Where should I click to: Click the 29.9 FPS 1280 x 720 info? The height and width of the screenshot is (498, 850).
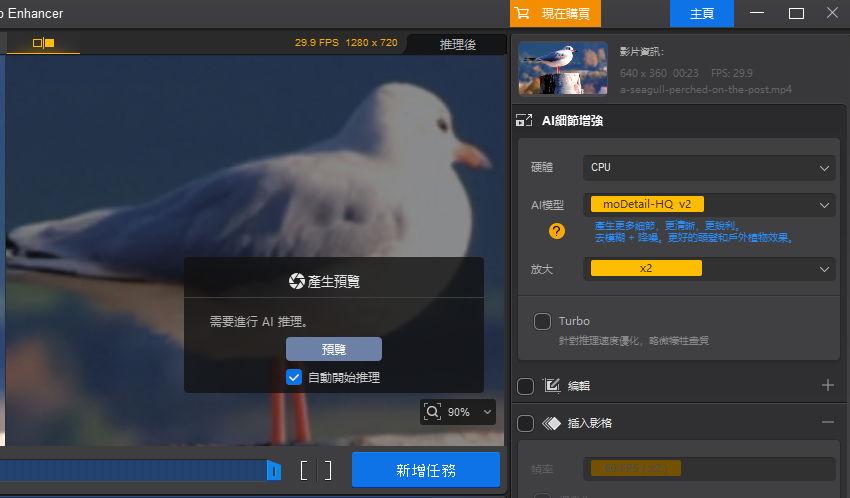[x=346, y=43]
